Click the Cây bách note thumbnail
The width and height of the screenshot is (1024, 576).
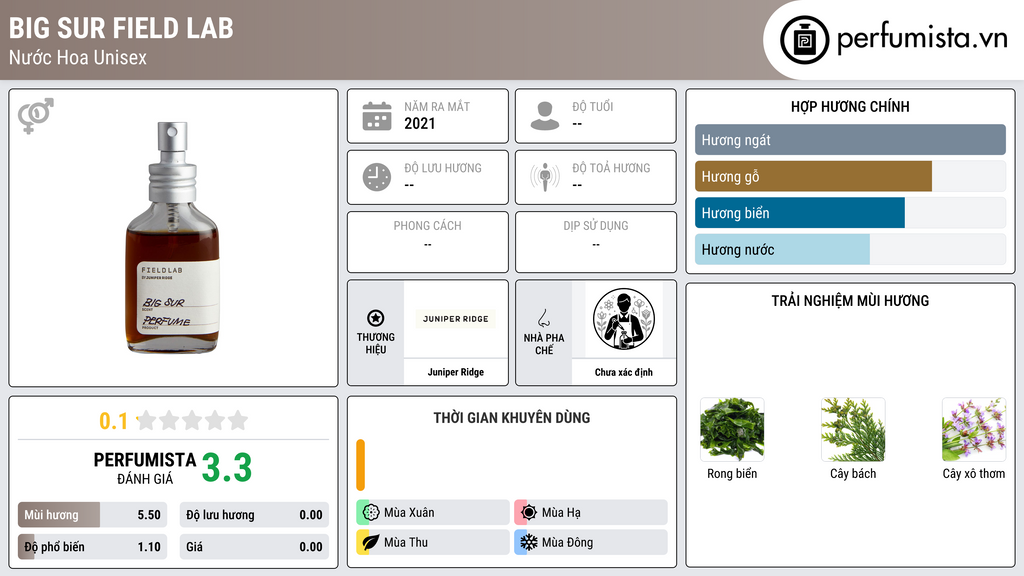click(x=853, y=430)
